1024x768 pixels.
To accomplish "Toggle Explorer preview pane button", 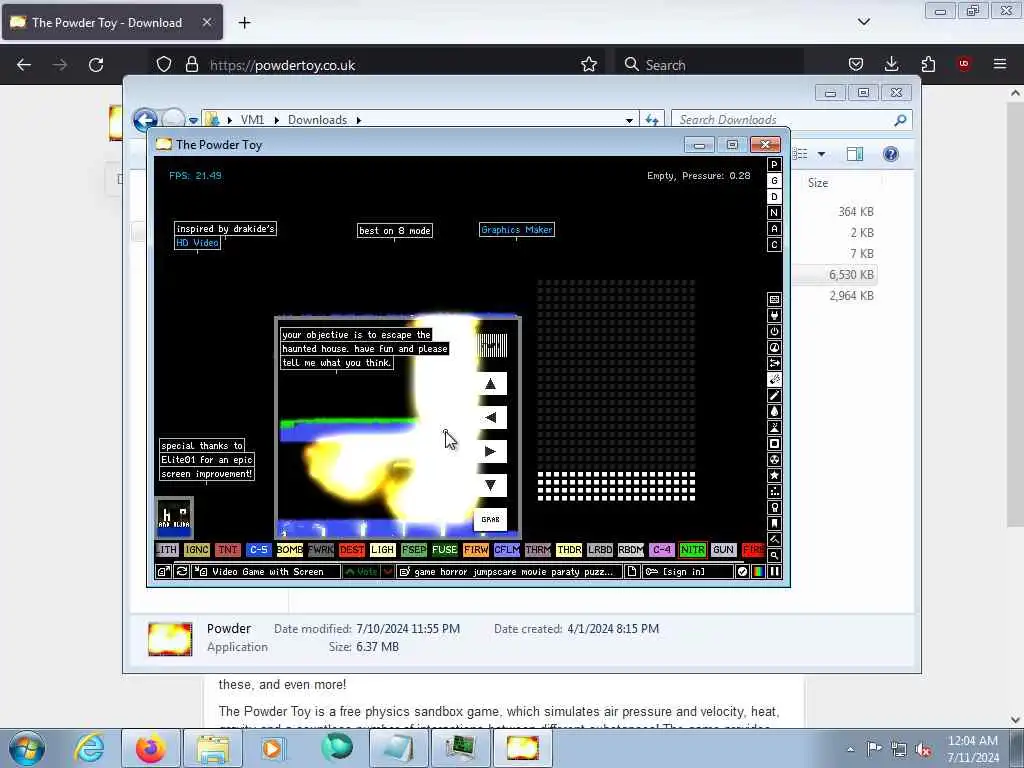I will click(854, 154).
